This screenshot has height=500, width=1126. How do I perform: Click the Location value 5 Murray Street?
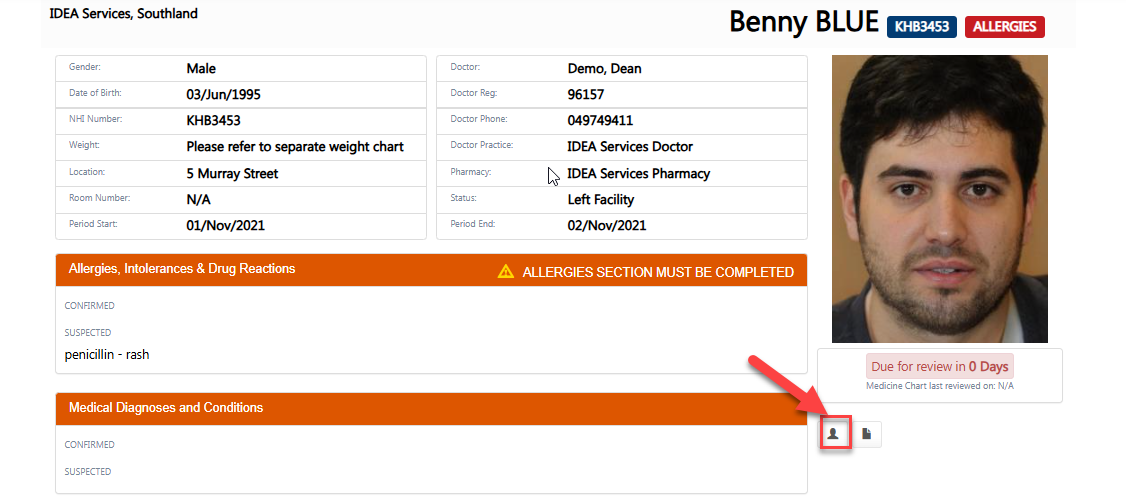point(232,173)
